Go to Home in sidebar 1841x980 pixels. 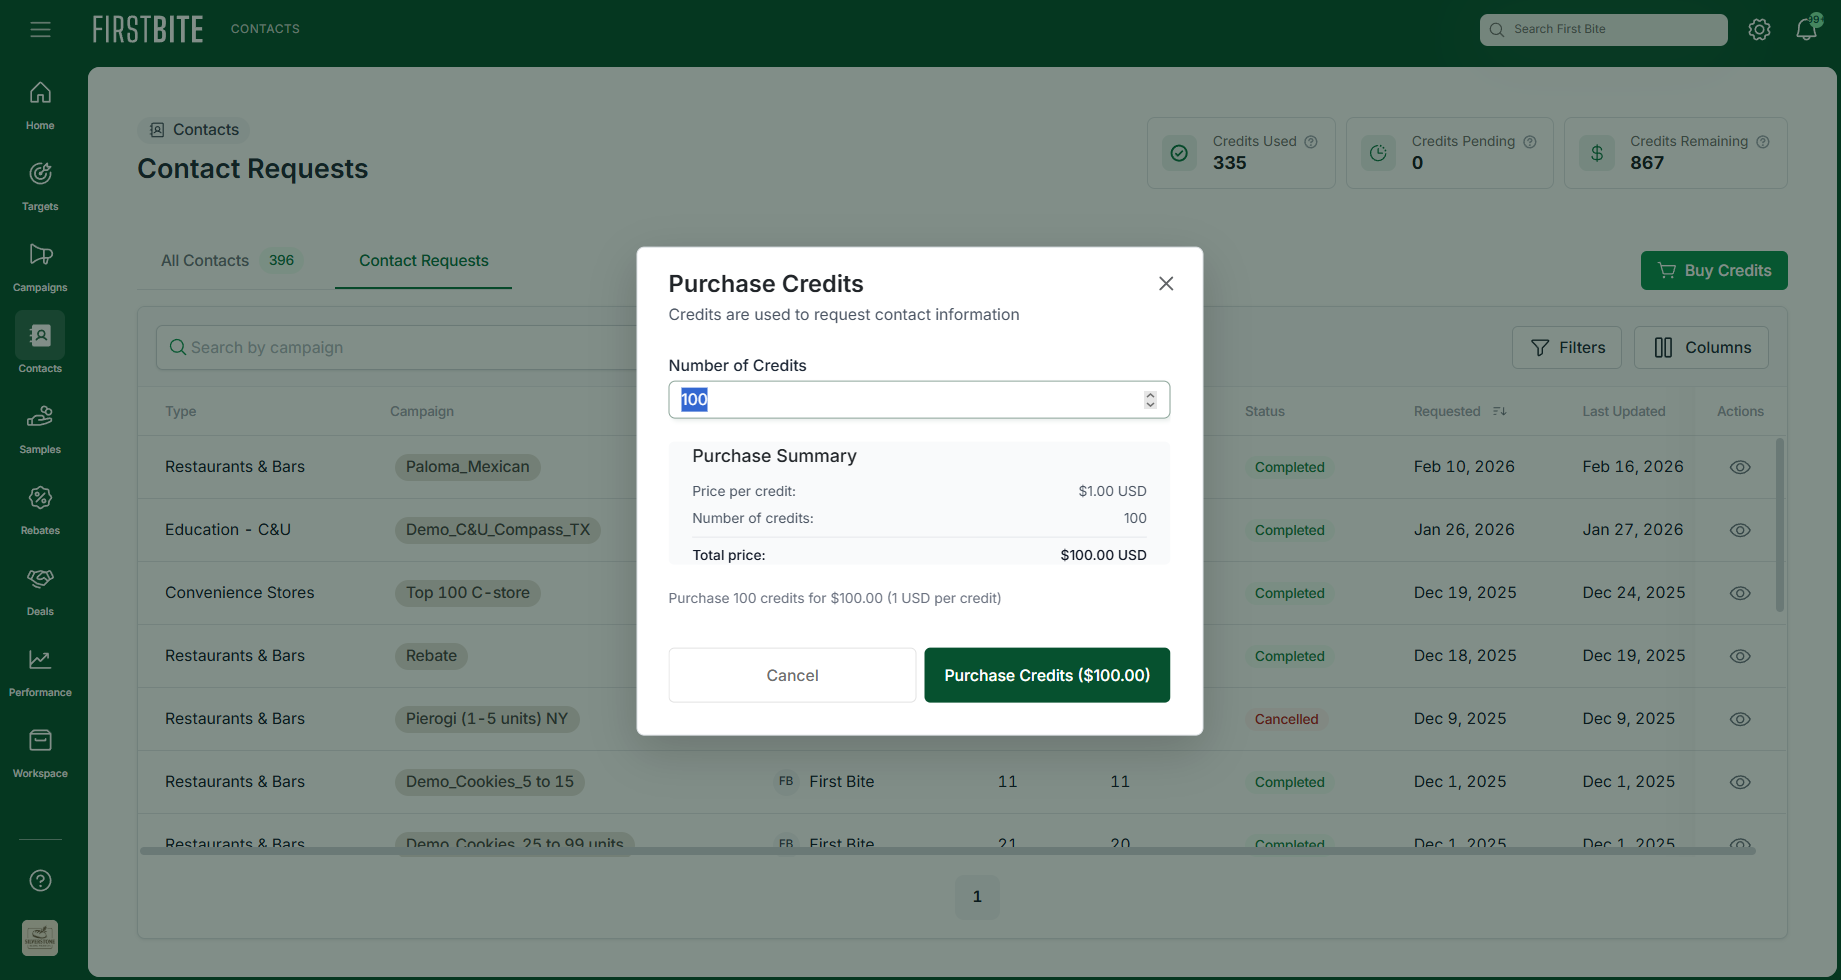pyautogui.click(x=40, y=106)
